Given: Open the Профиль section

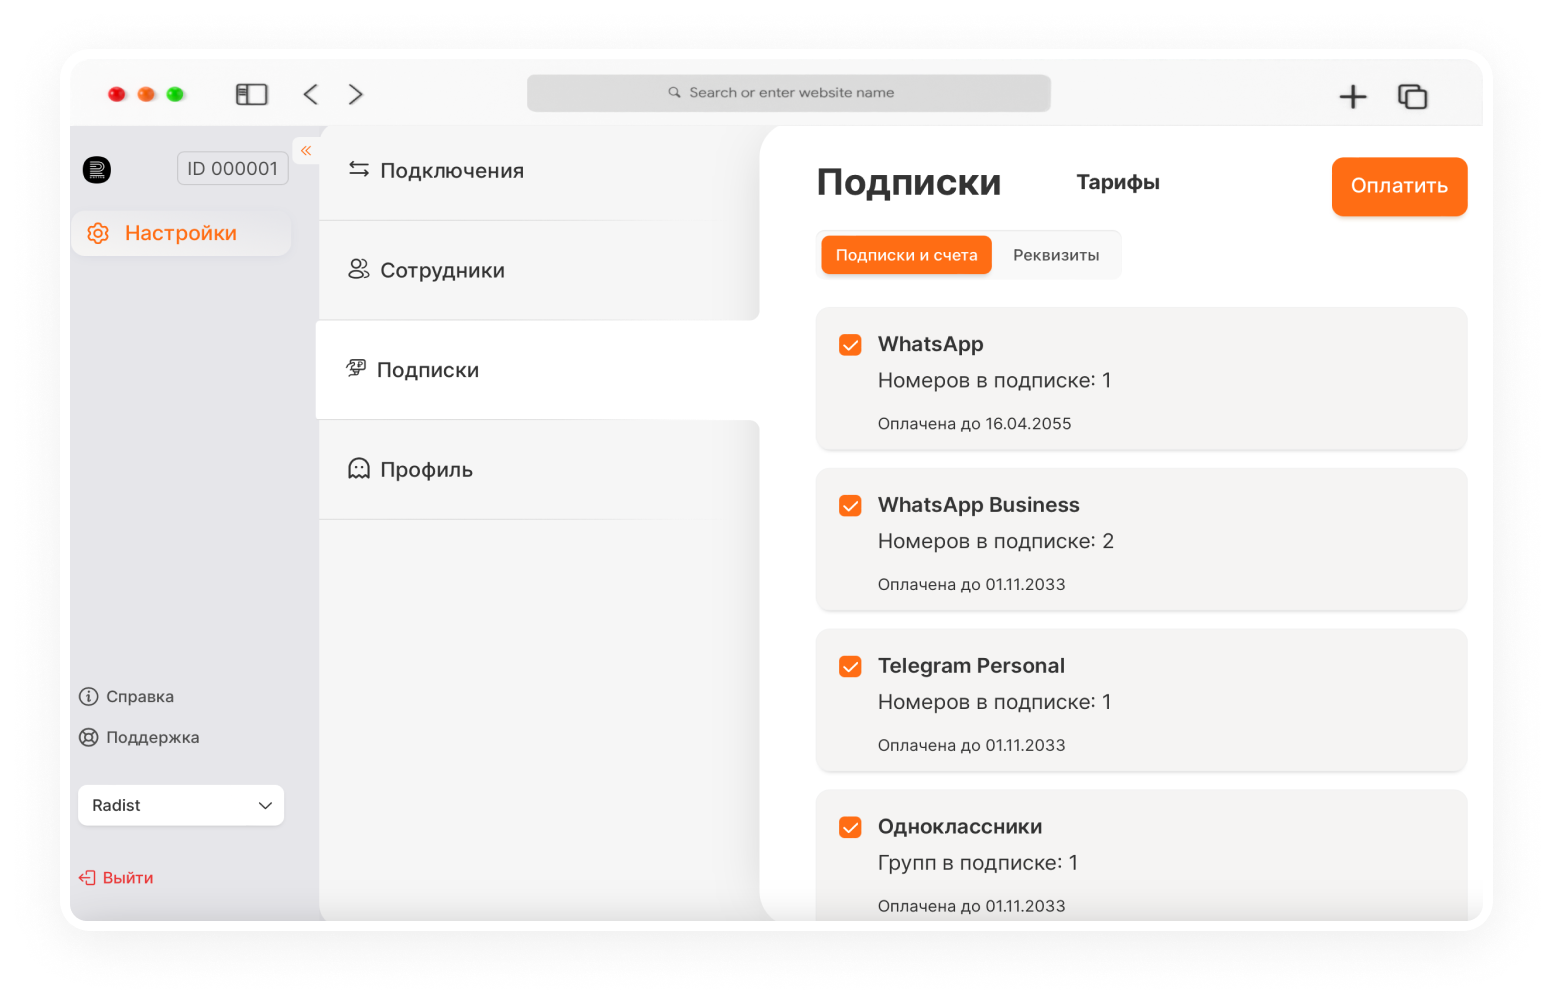Looking at the screenshot, I should tap(538, 470).
